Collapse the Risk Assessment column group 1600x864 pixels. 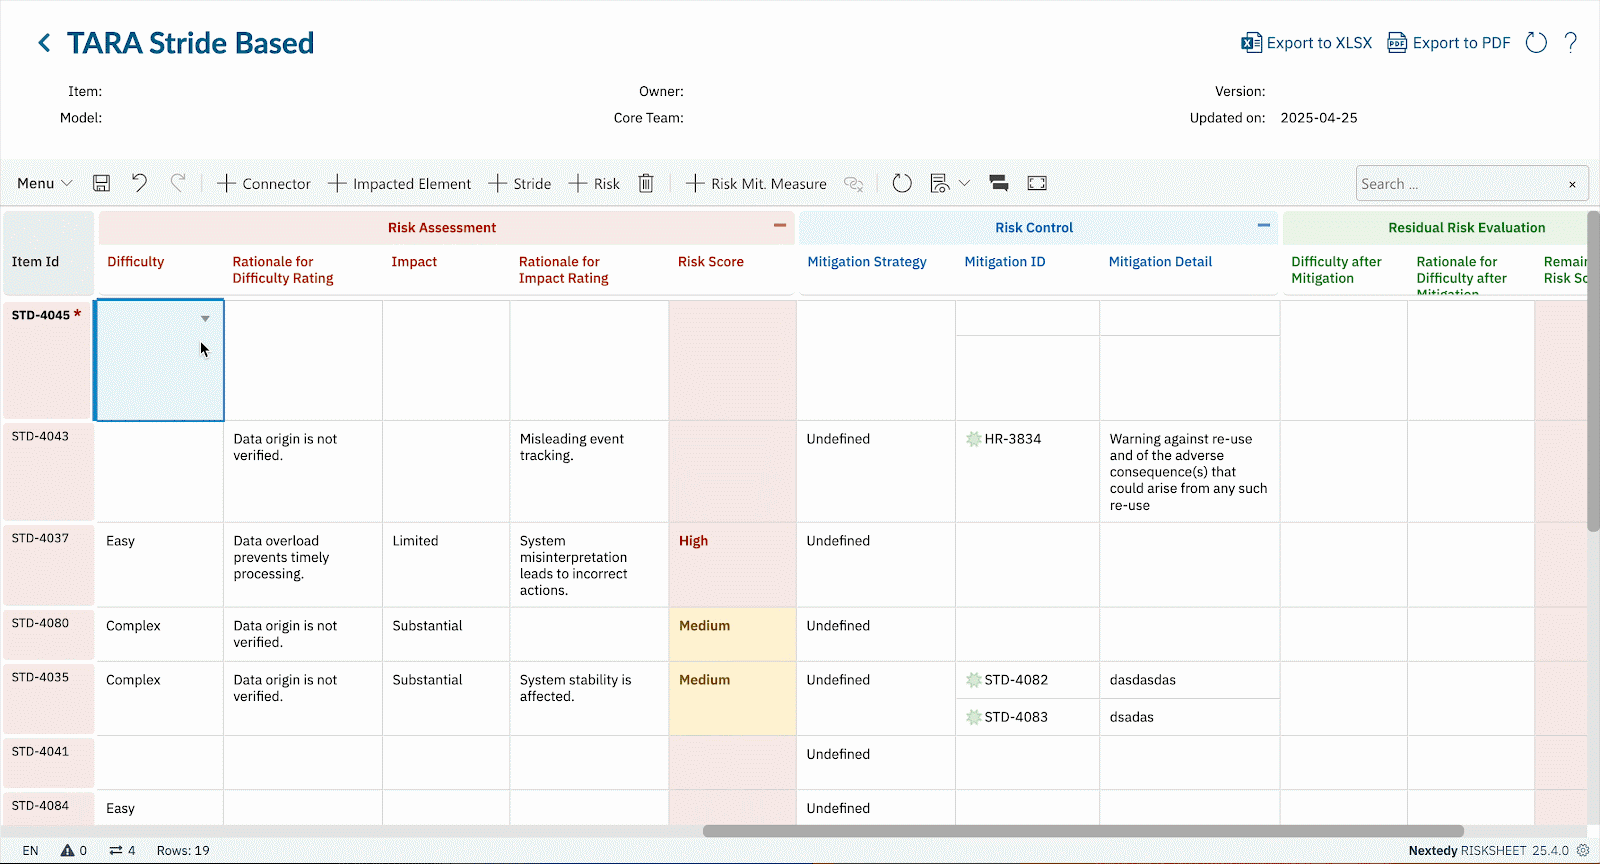click(780, 226)
